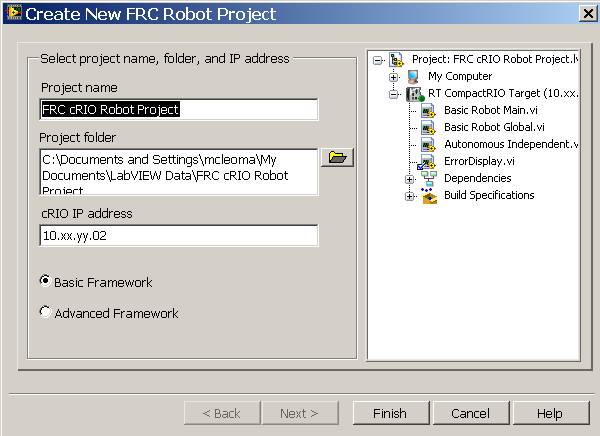
Task: Select the Basic Framework radio button
Action: [45, 281]
